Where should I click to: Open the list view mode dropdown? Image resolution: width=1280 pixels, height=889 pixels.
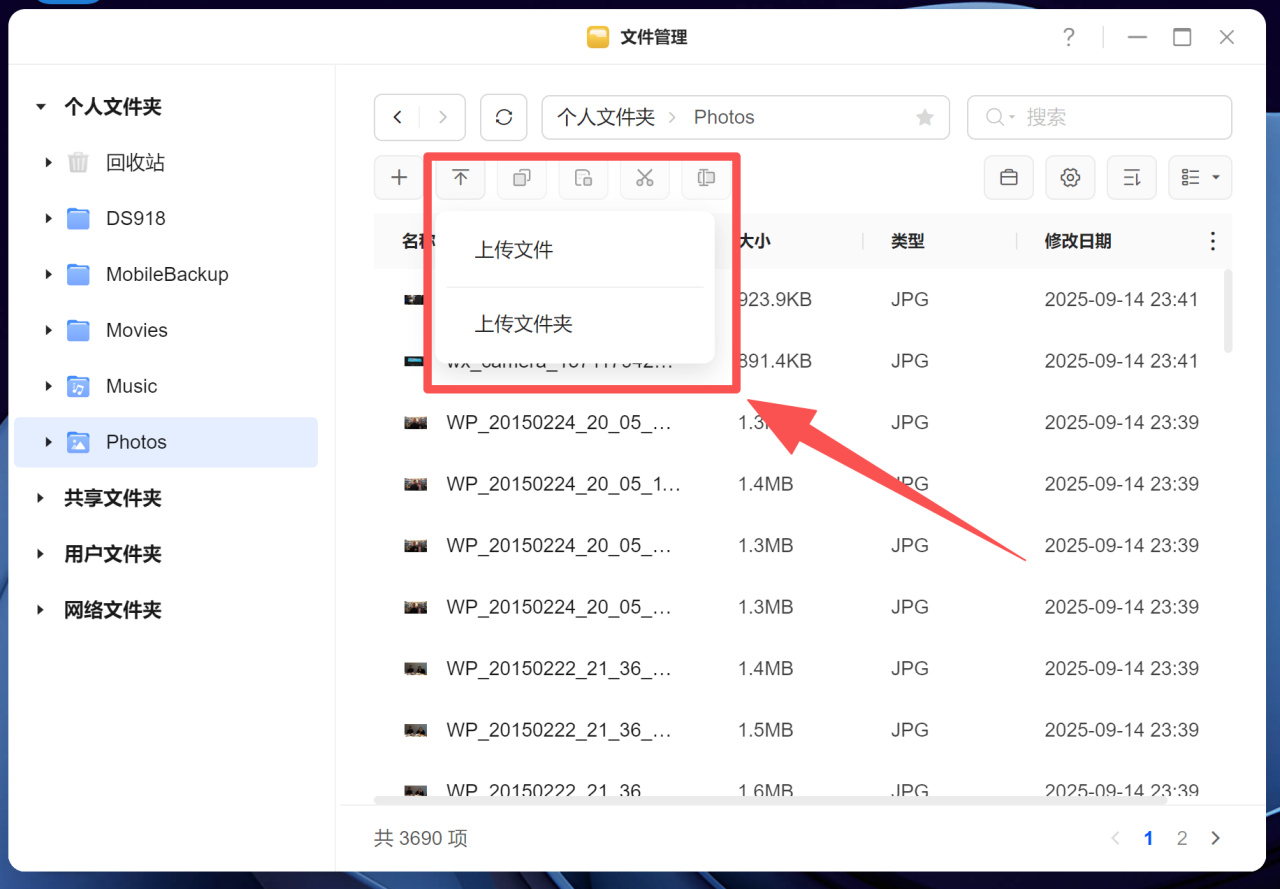[x=1200, y=178]
